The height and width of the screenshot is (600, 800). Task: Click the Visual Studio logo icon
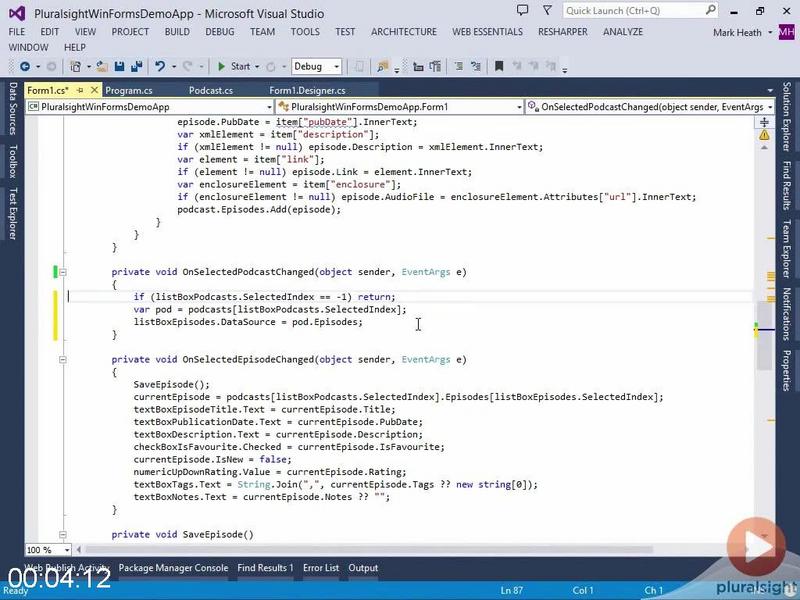[17, 13]
